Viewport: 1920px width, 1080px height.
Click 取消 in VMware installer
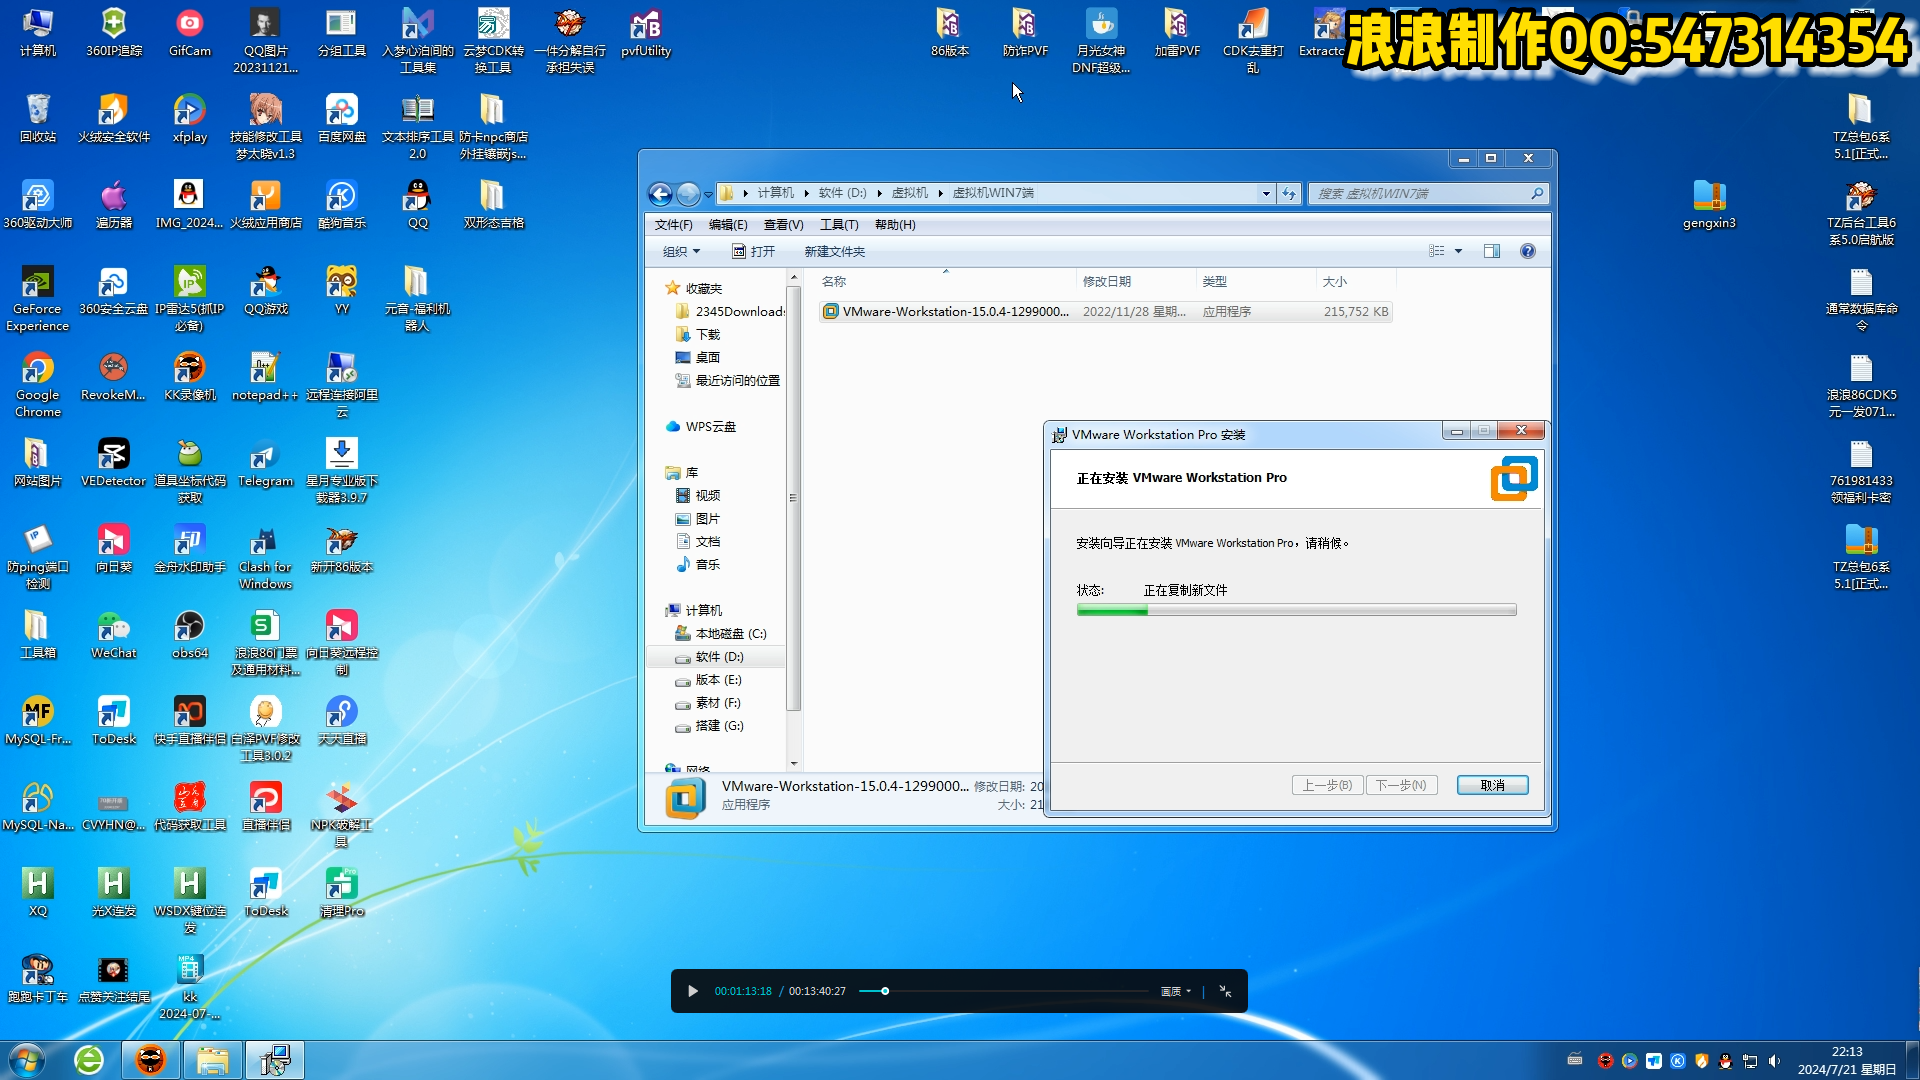1492,785
